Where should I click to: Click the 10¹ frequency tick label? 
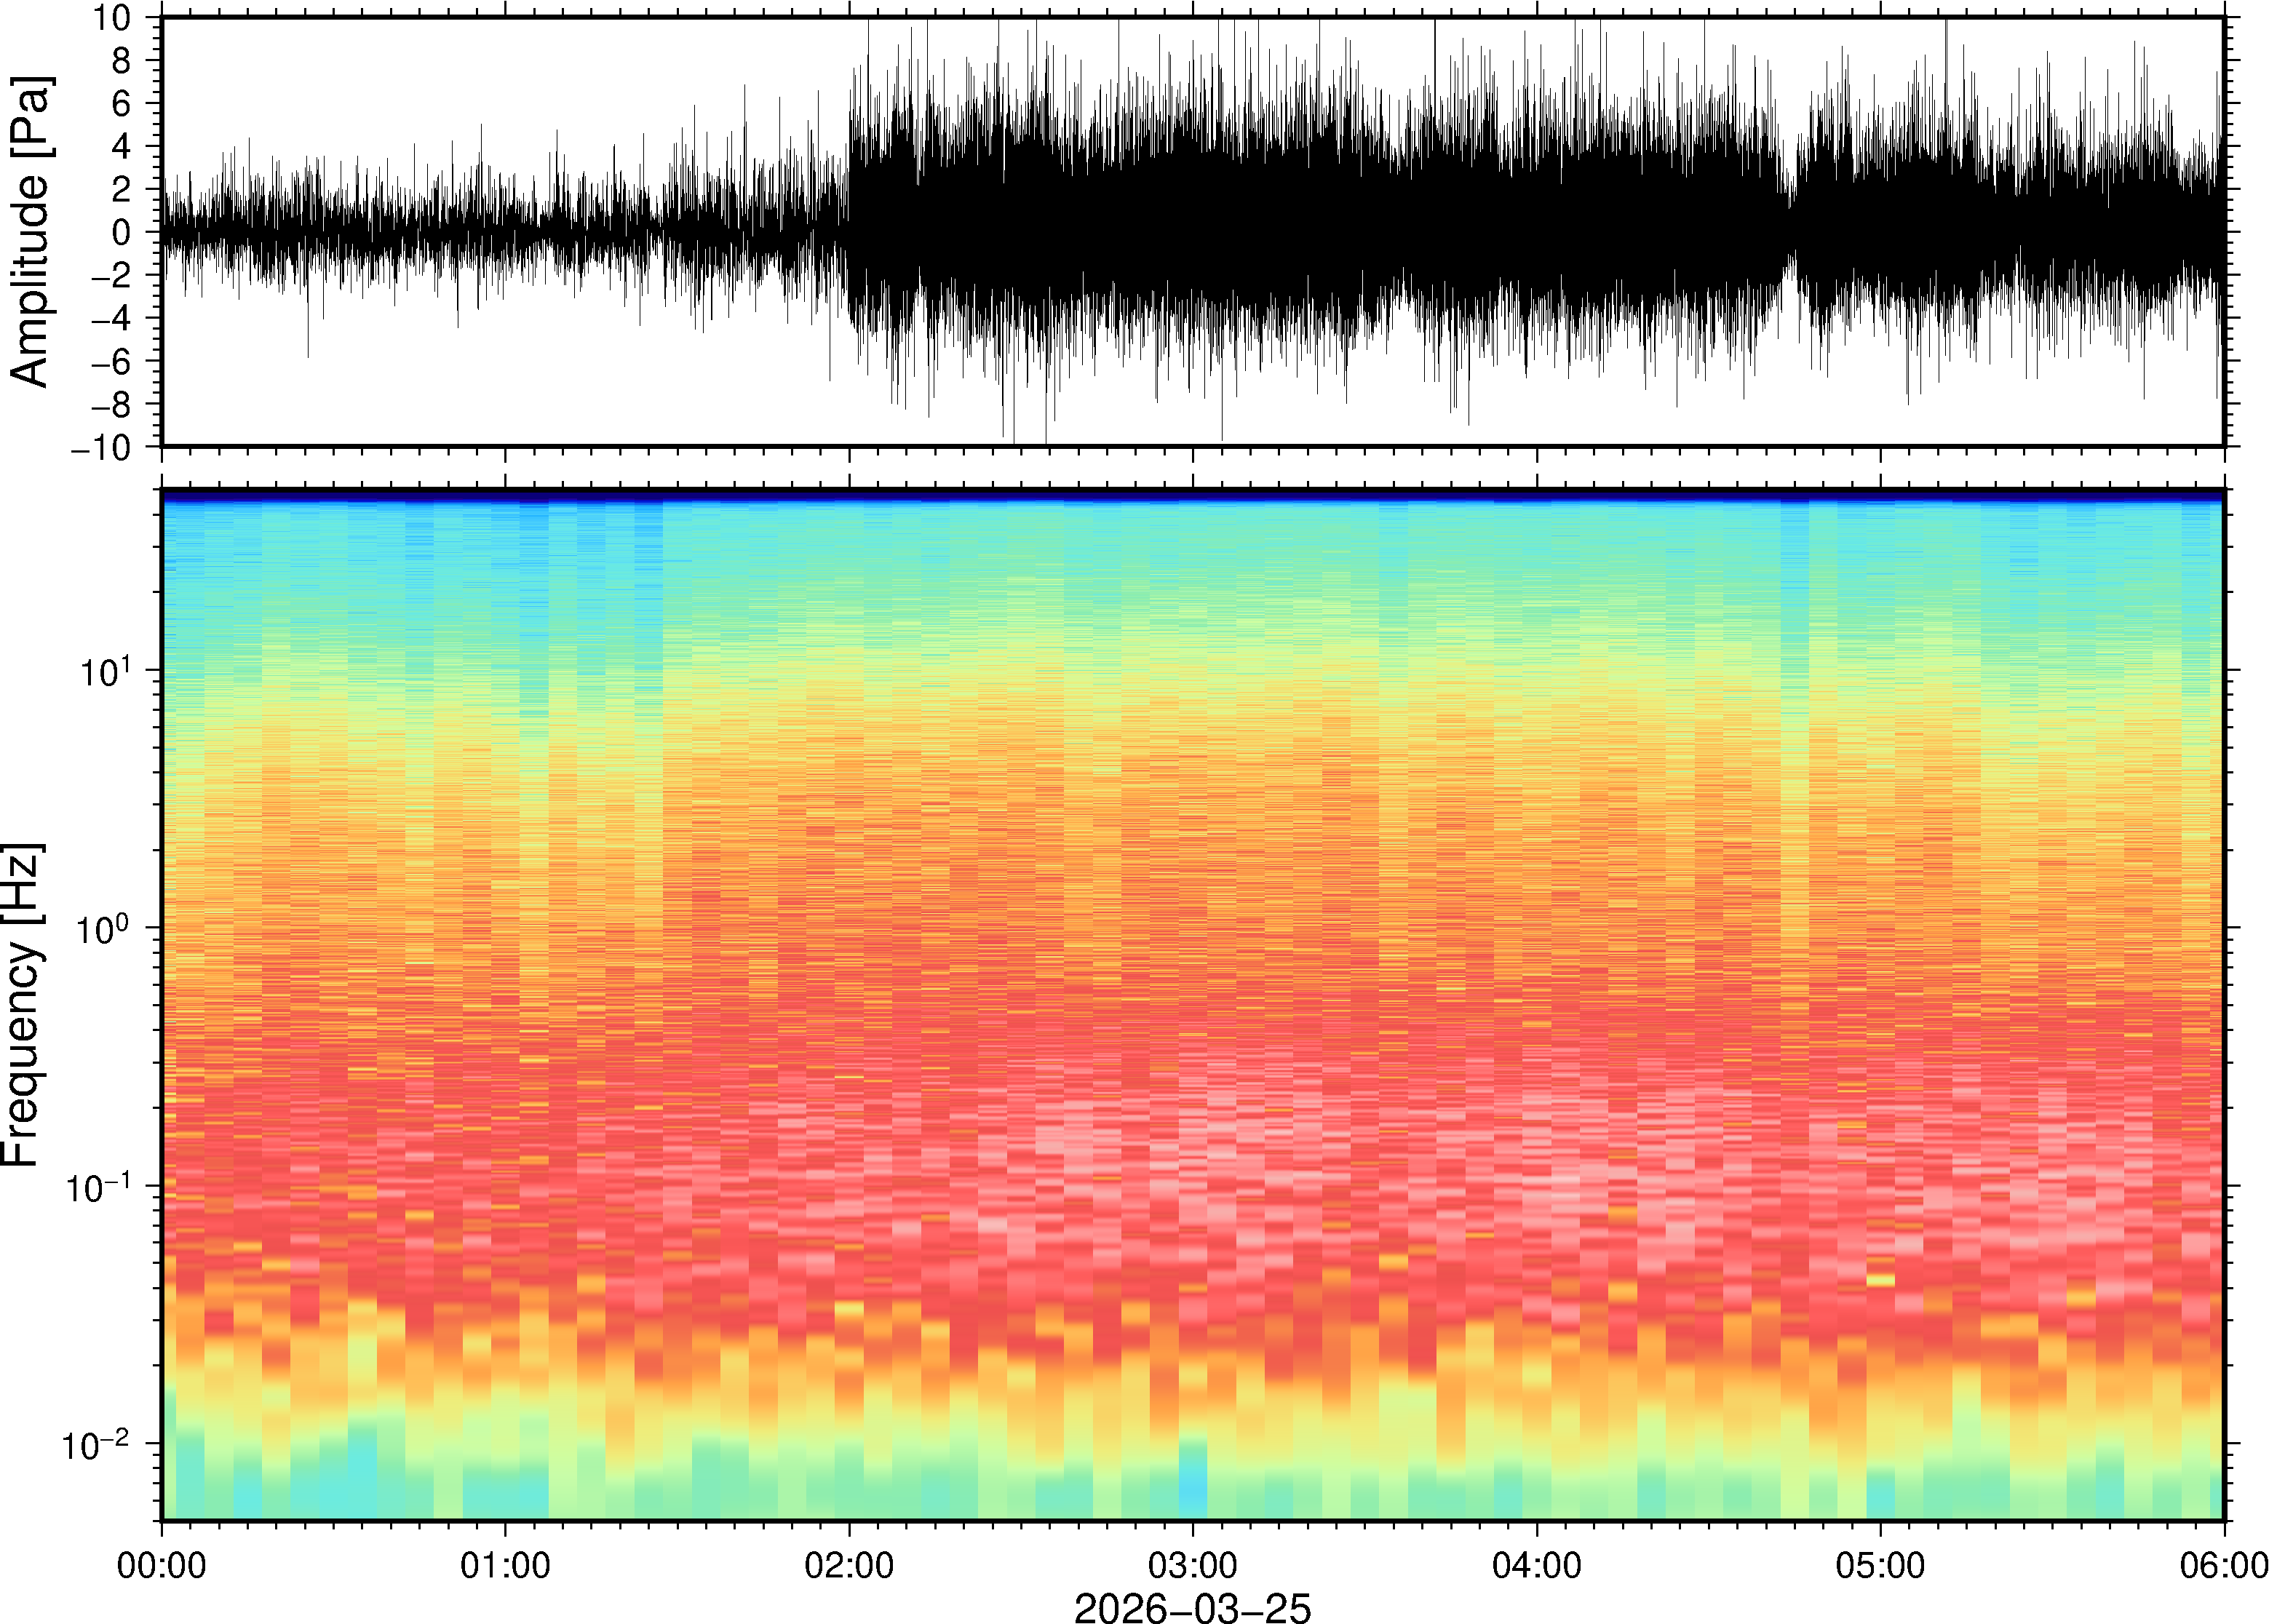(104, 670)
